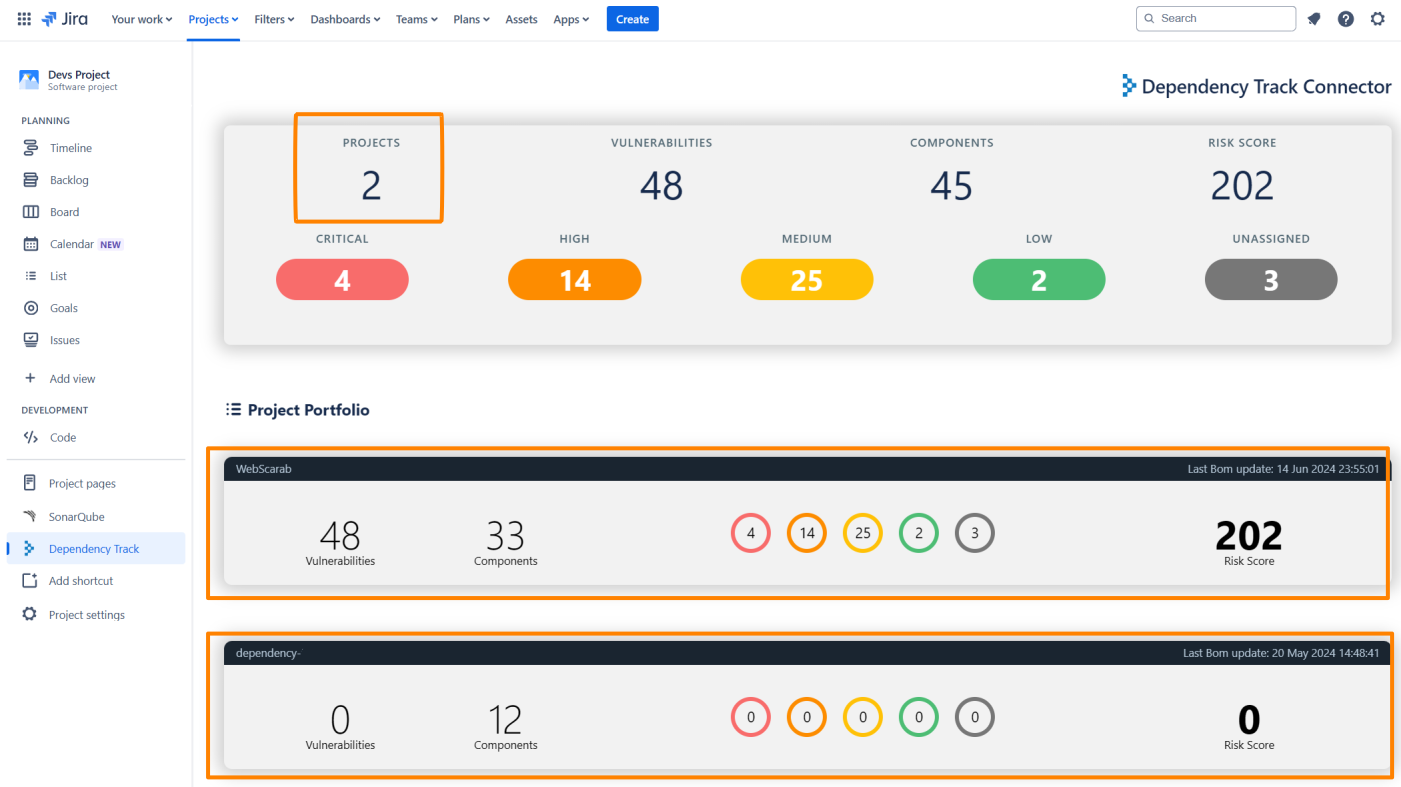The width and height of the screenshot is (1401, 787).
Task: Open the Assets menu item
Action: pos(521,19)
